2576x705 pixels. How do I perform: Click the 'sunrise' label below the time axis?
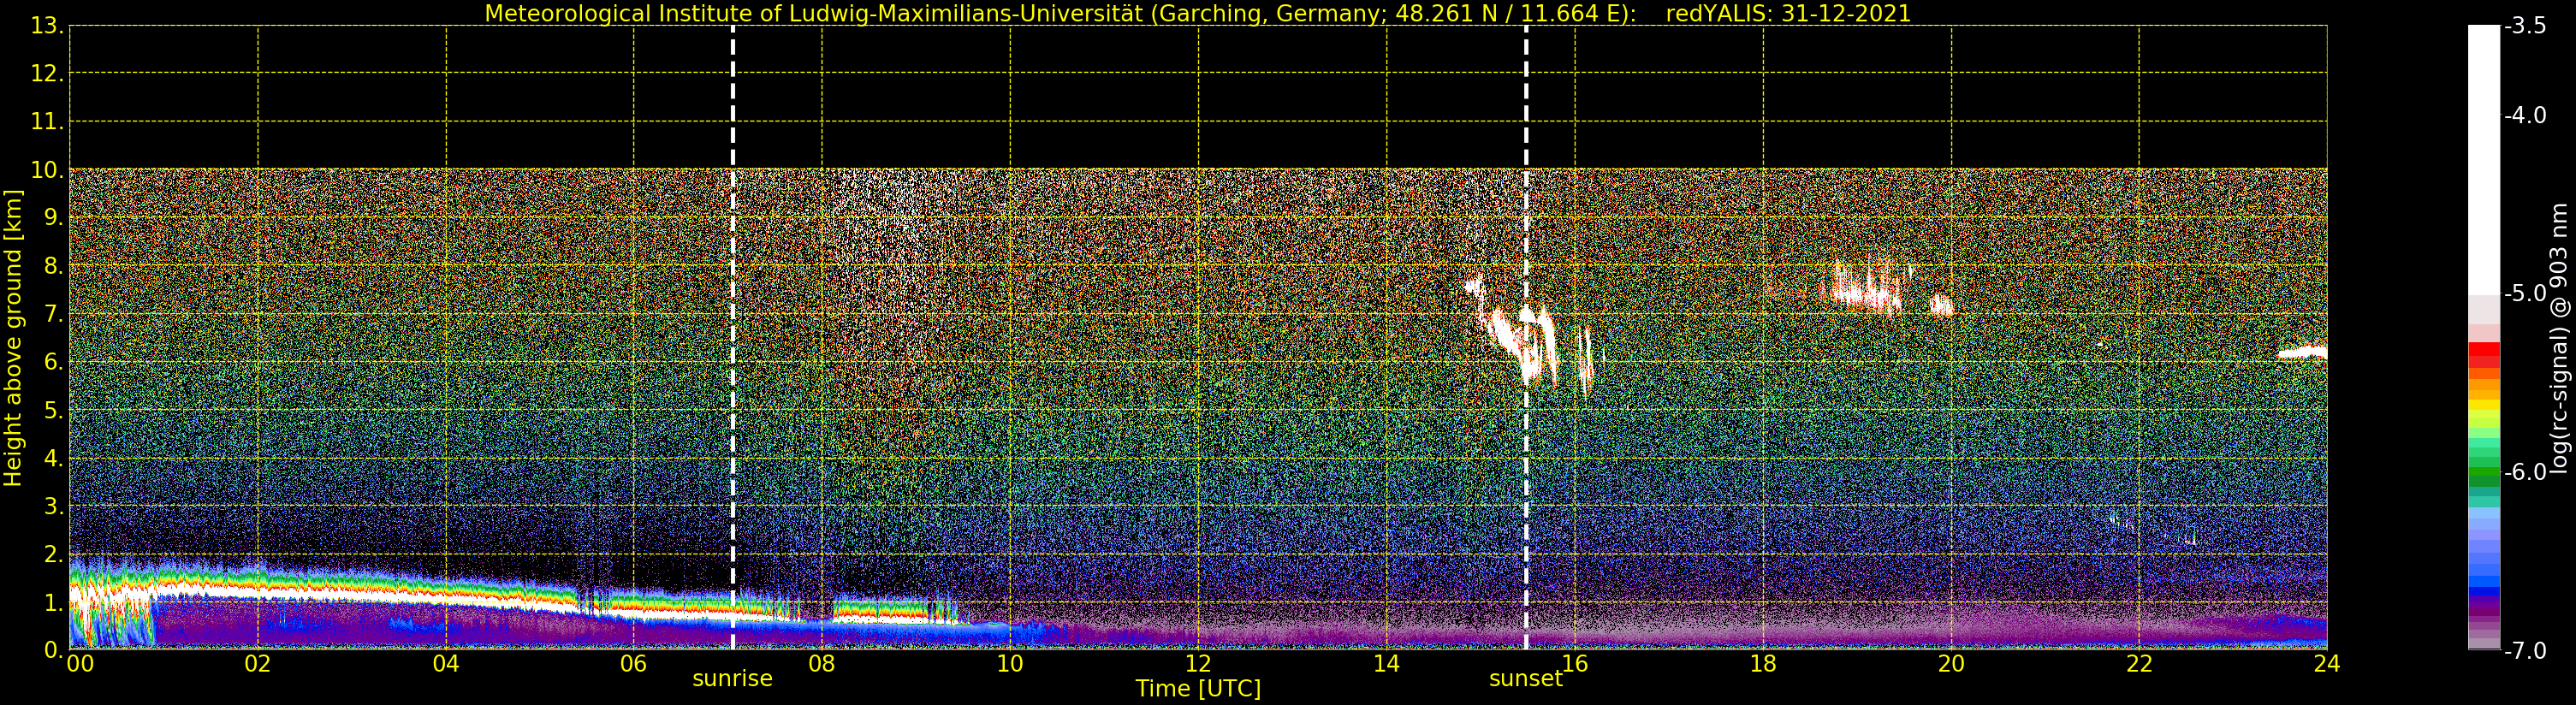tap(733, 679)
